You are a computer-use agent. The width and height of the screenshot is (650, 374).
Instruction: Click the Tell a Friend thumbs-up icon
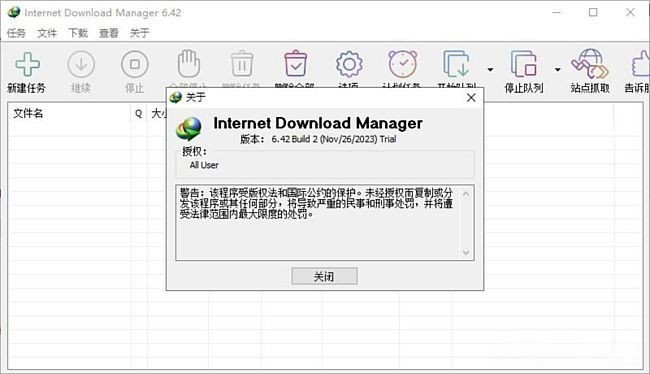click(640, 63)
